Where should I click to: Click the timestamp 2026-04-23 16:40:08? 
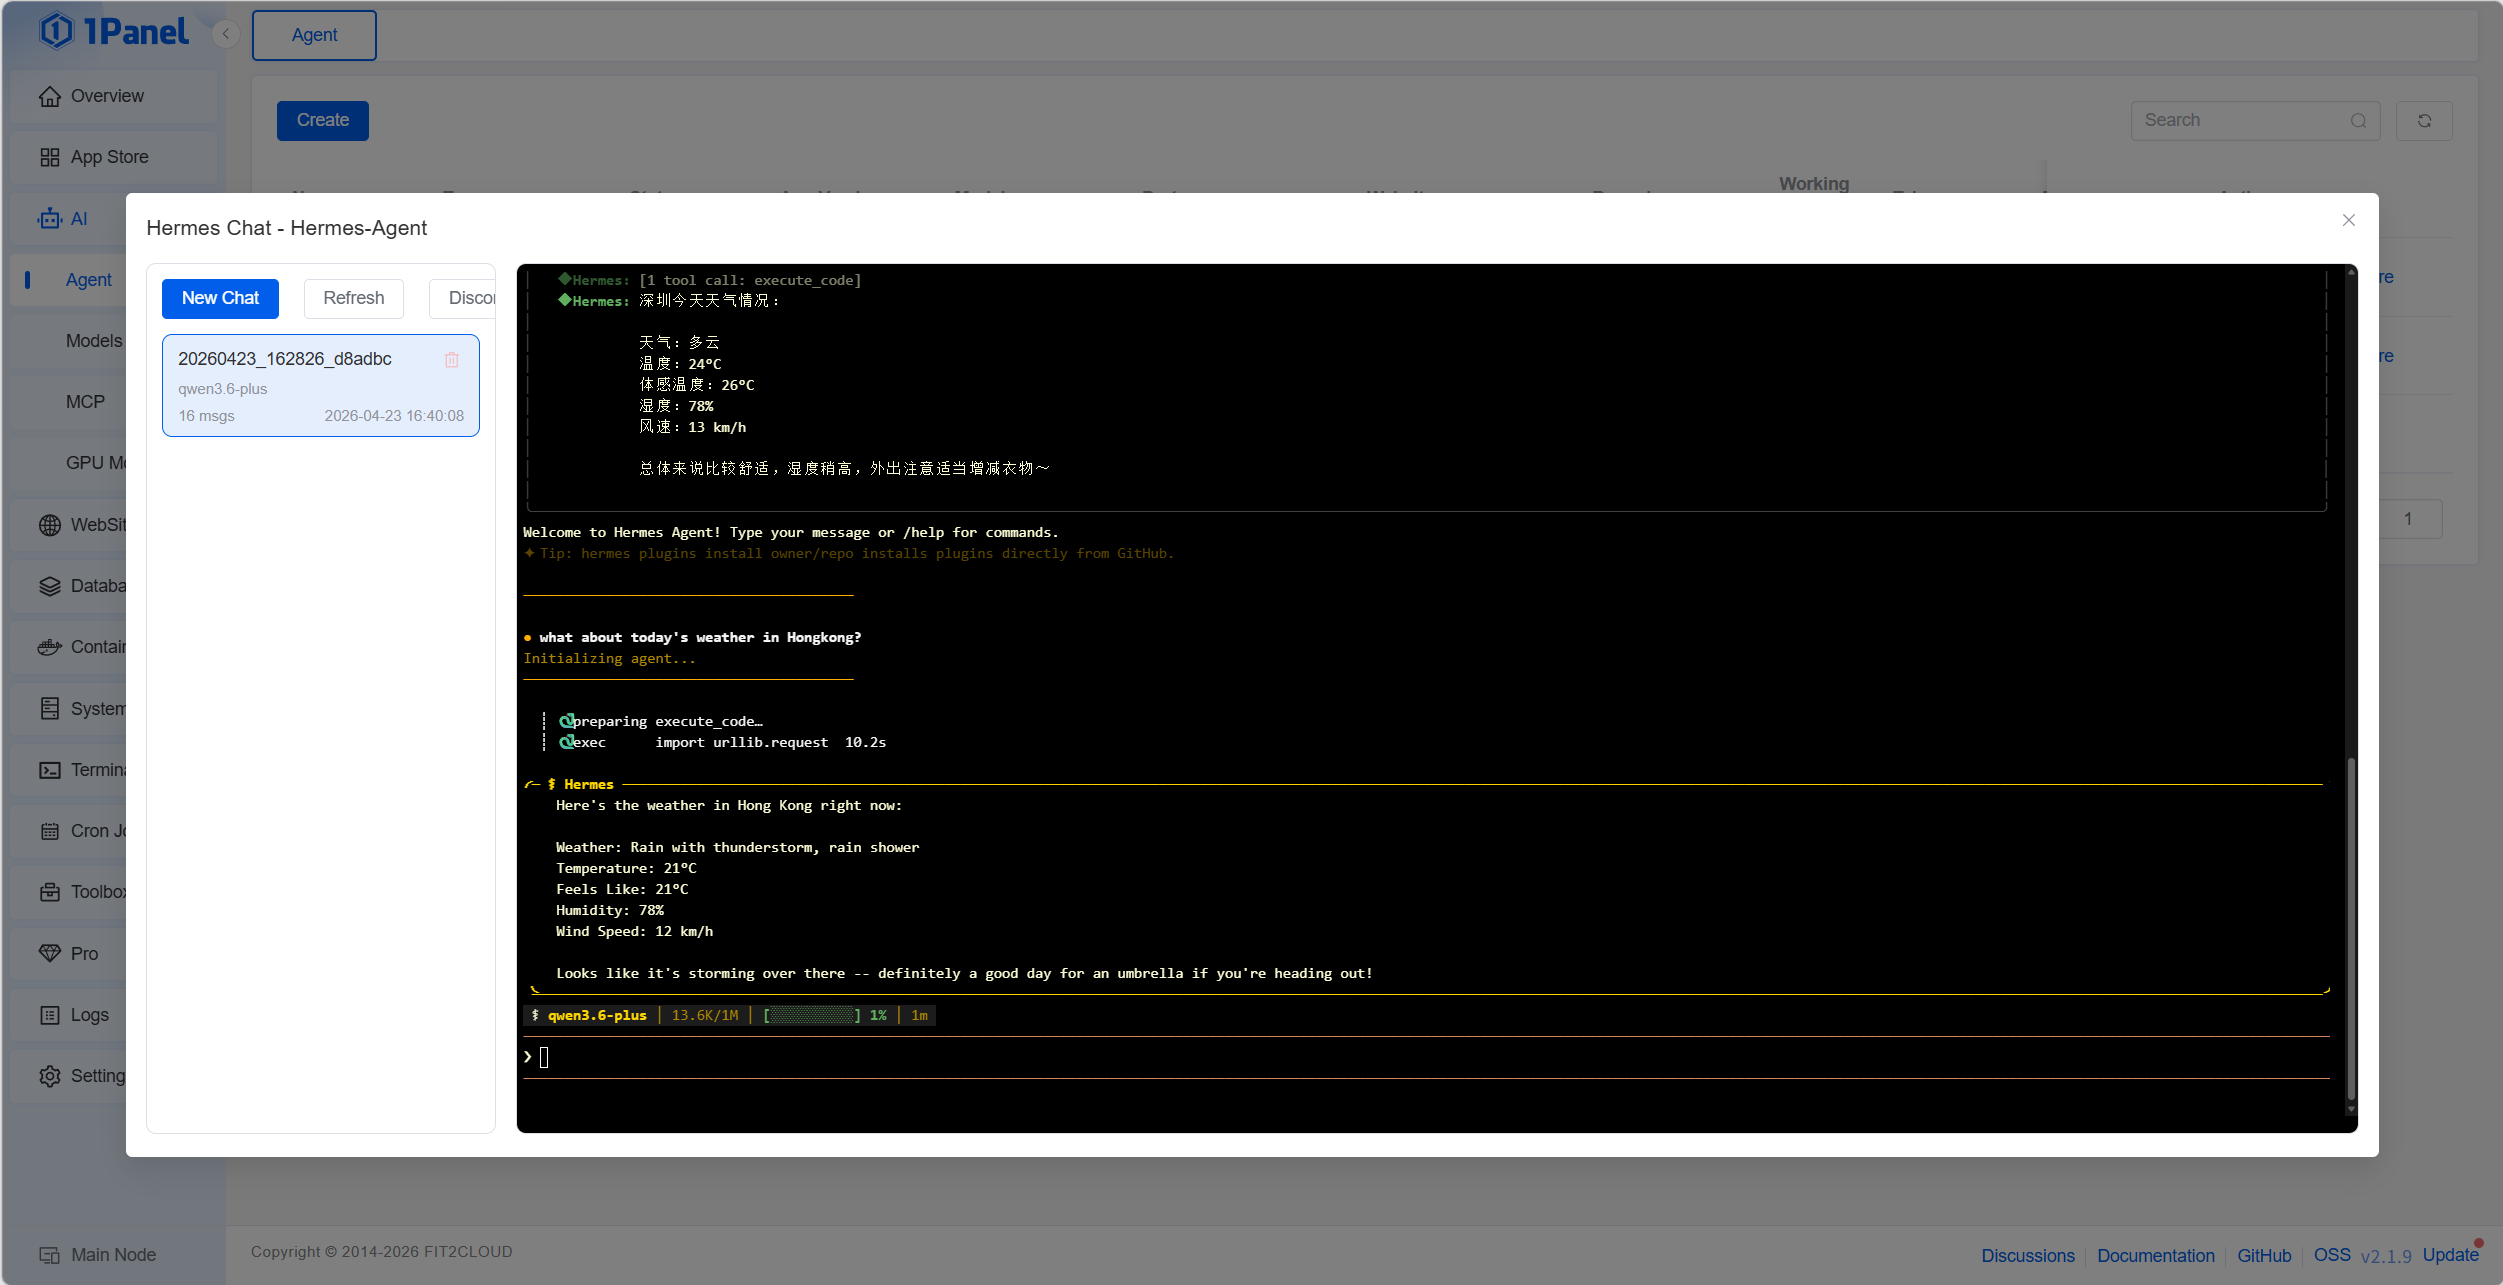394,416
